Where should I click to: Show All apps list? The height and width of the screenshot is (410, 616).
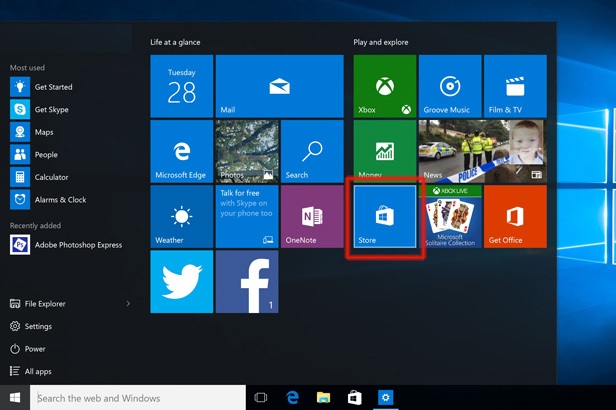[31, 371]
